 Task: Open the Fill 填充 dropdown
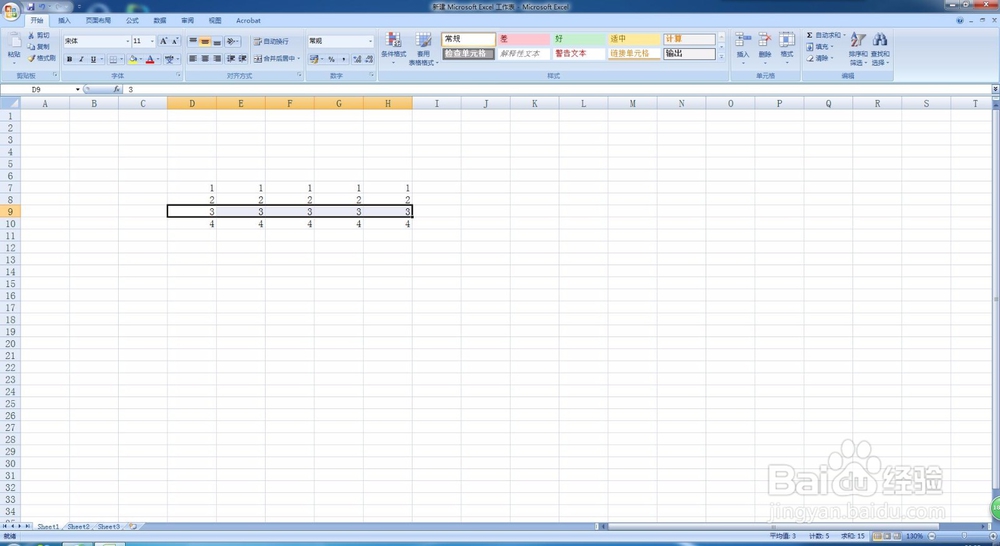pyautogui.click(x=820, y=47)
